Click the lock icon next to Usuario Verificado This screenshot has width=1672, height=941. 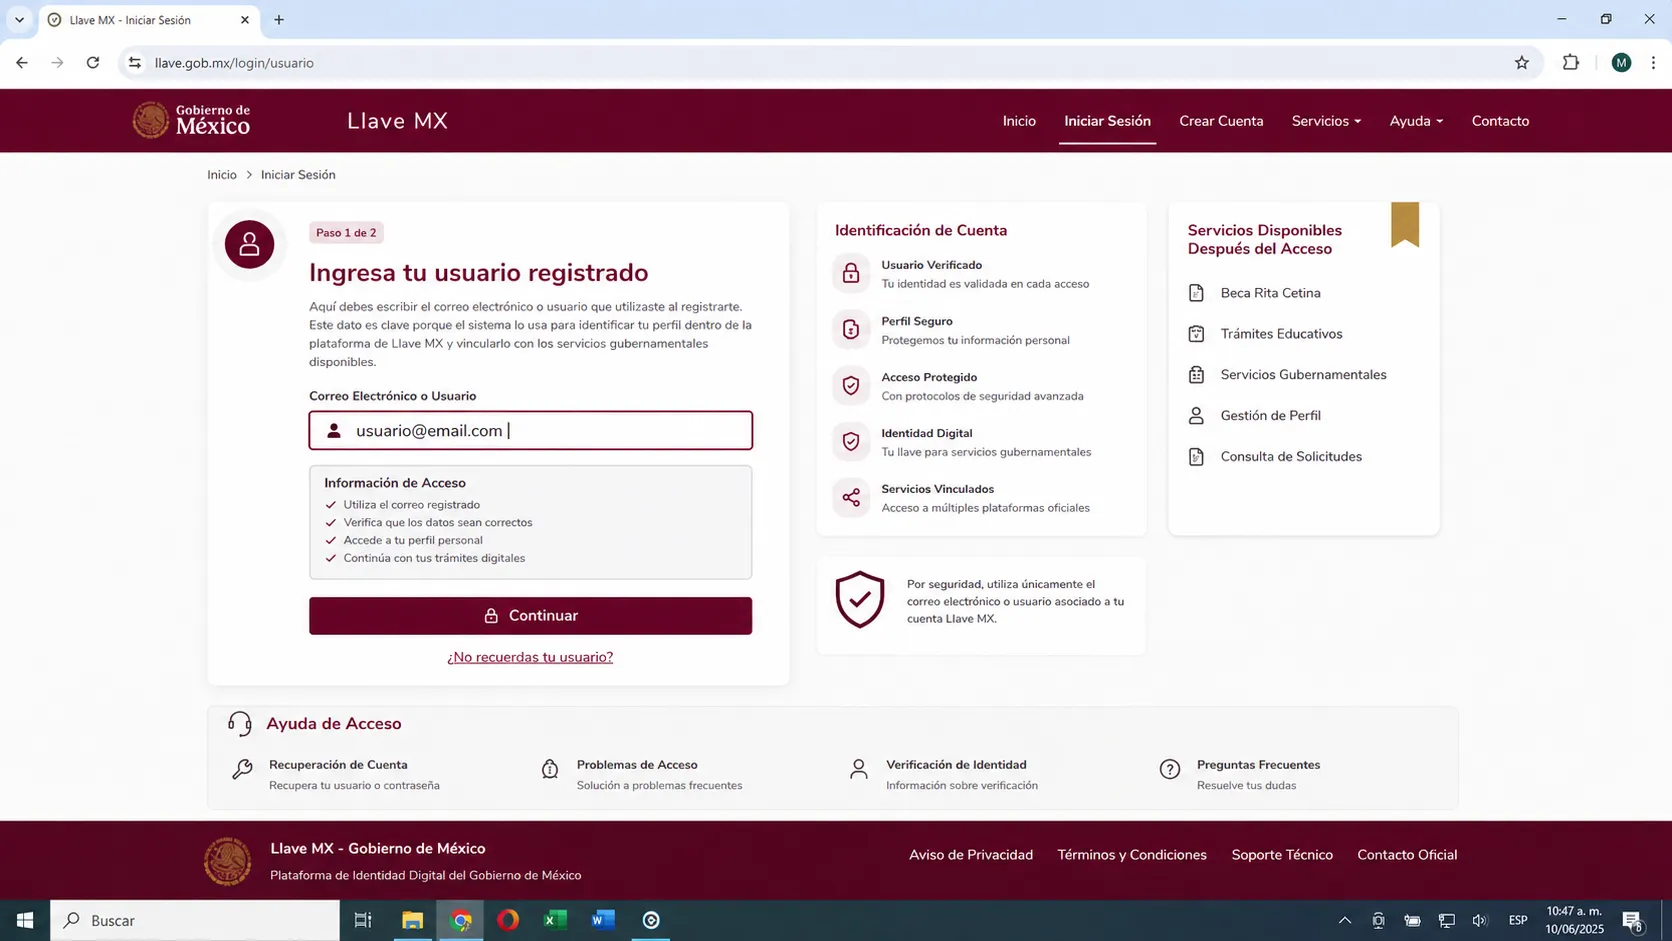tap(851, 273)
